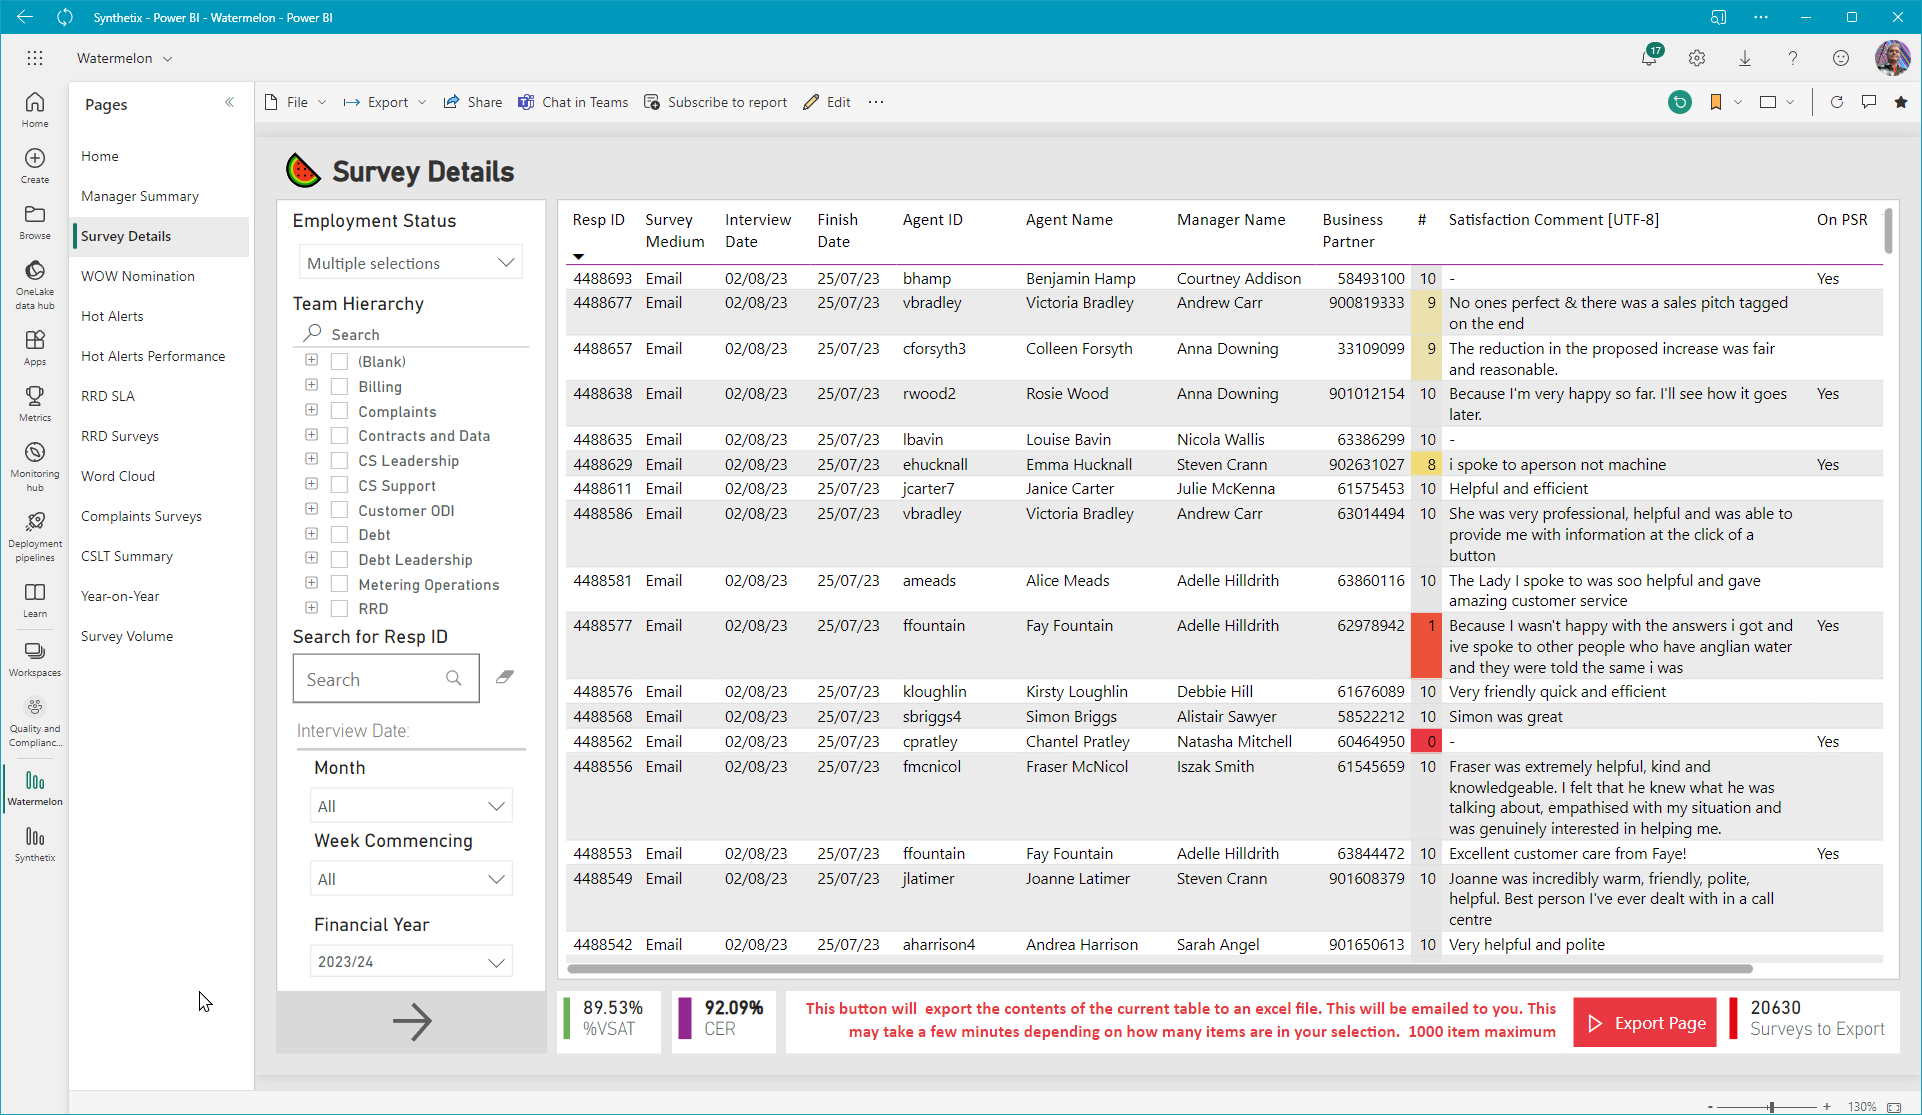Screen dimensions: 1922x1115
Task: Open the Financial Year dropdown
Action: pyautogui.click(x=411, y=962)
